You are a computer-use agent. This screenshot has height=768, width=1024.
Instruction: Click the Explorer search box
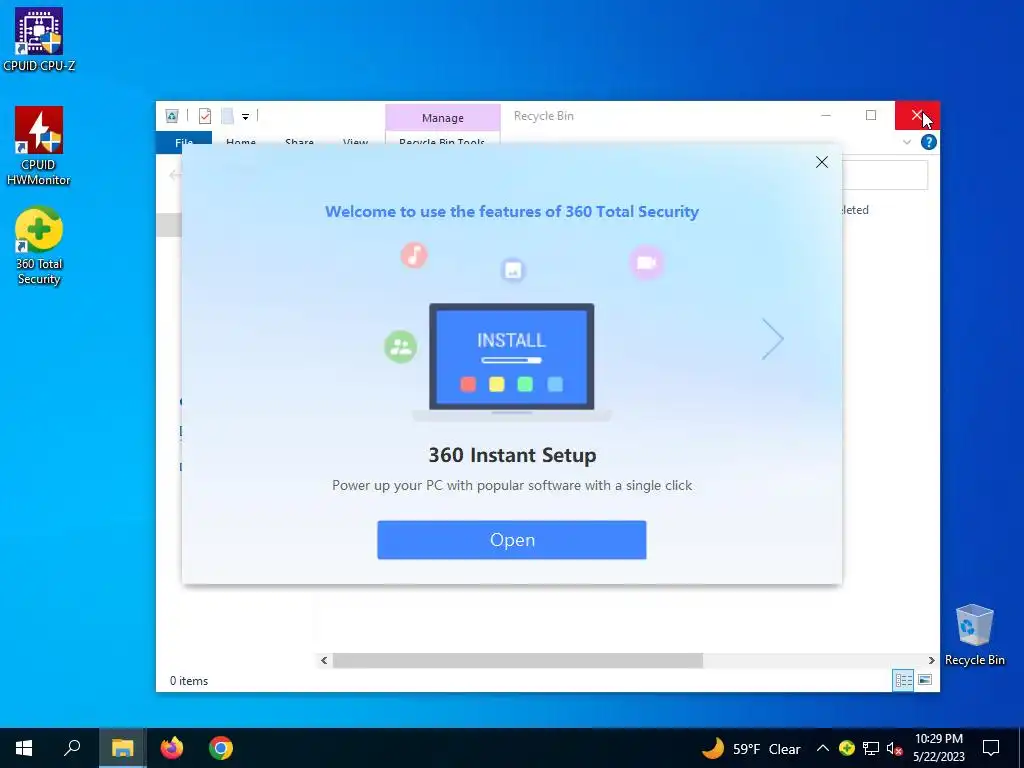pyautogui.click(x=885, y=175)
